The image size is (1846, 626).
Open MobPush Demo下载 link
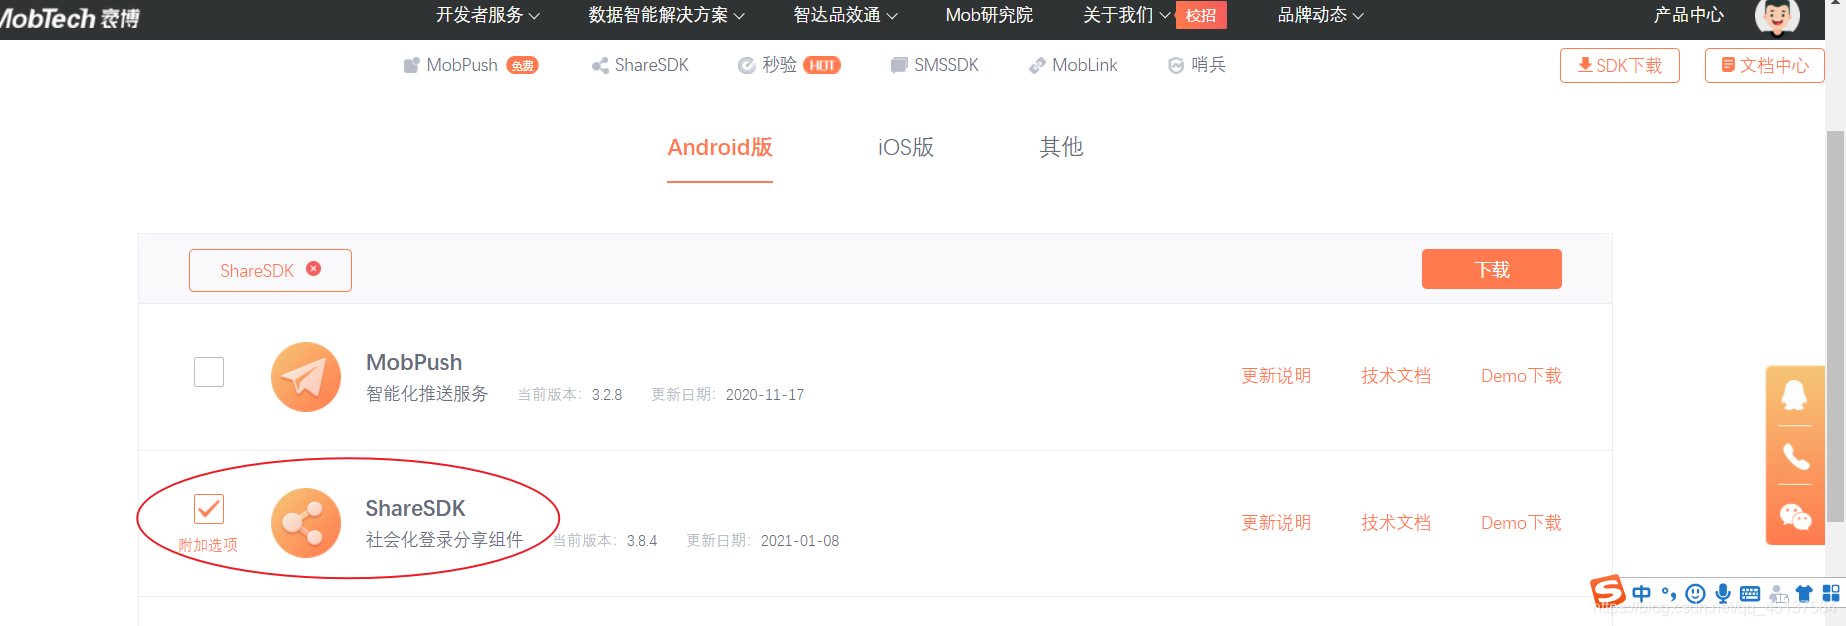1521,376
